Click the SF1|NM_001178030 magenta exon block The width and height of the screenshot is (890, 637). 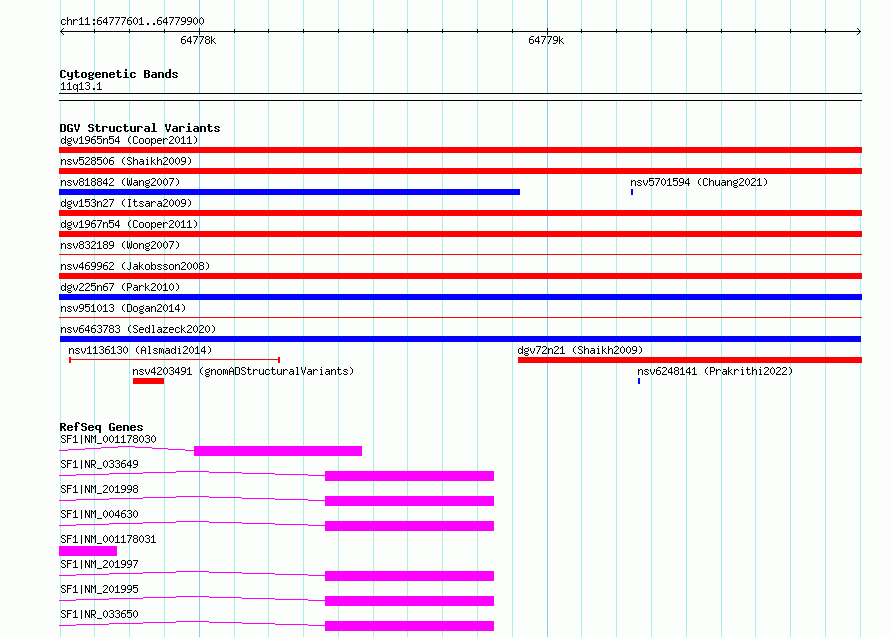click(278, 451)
